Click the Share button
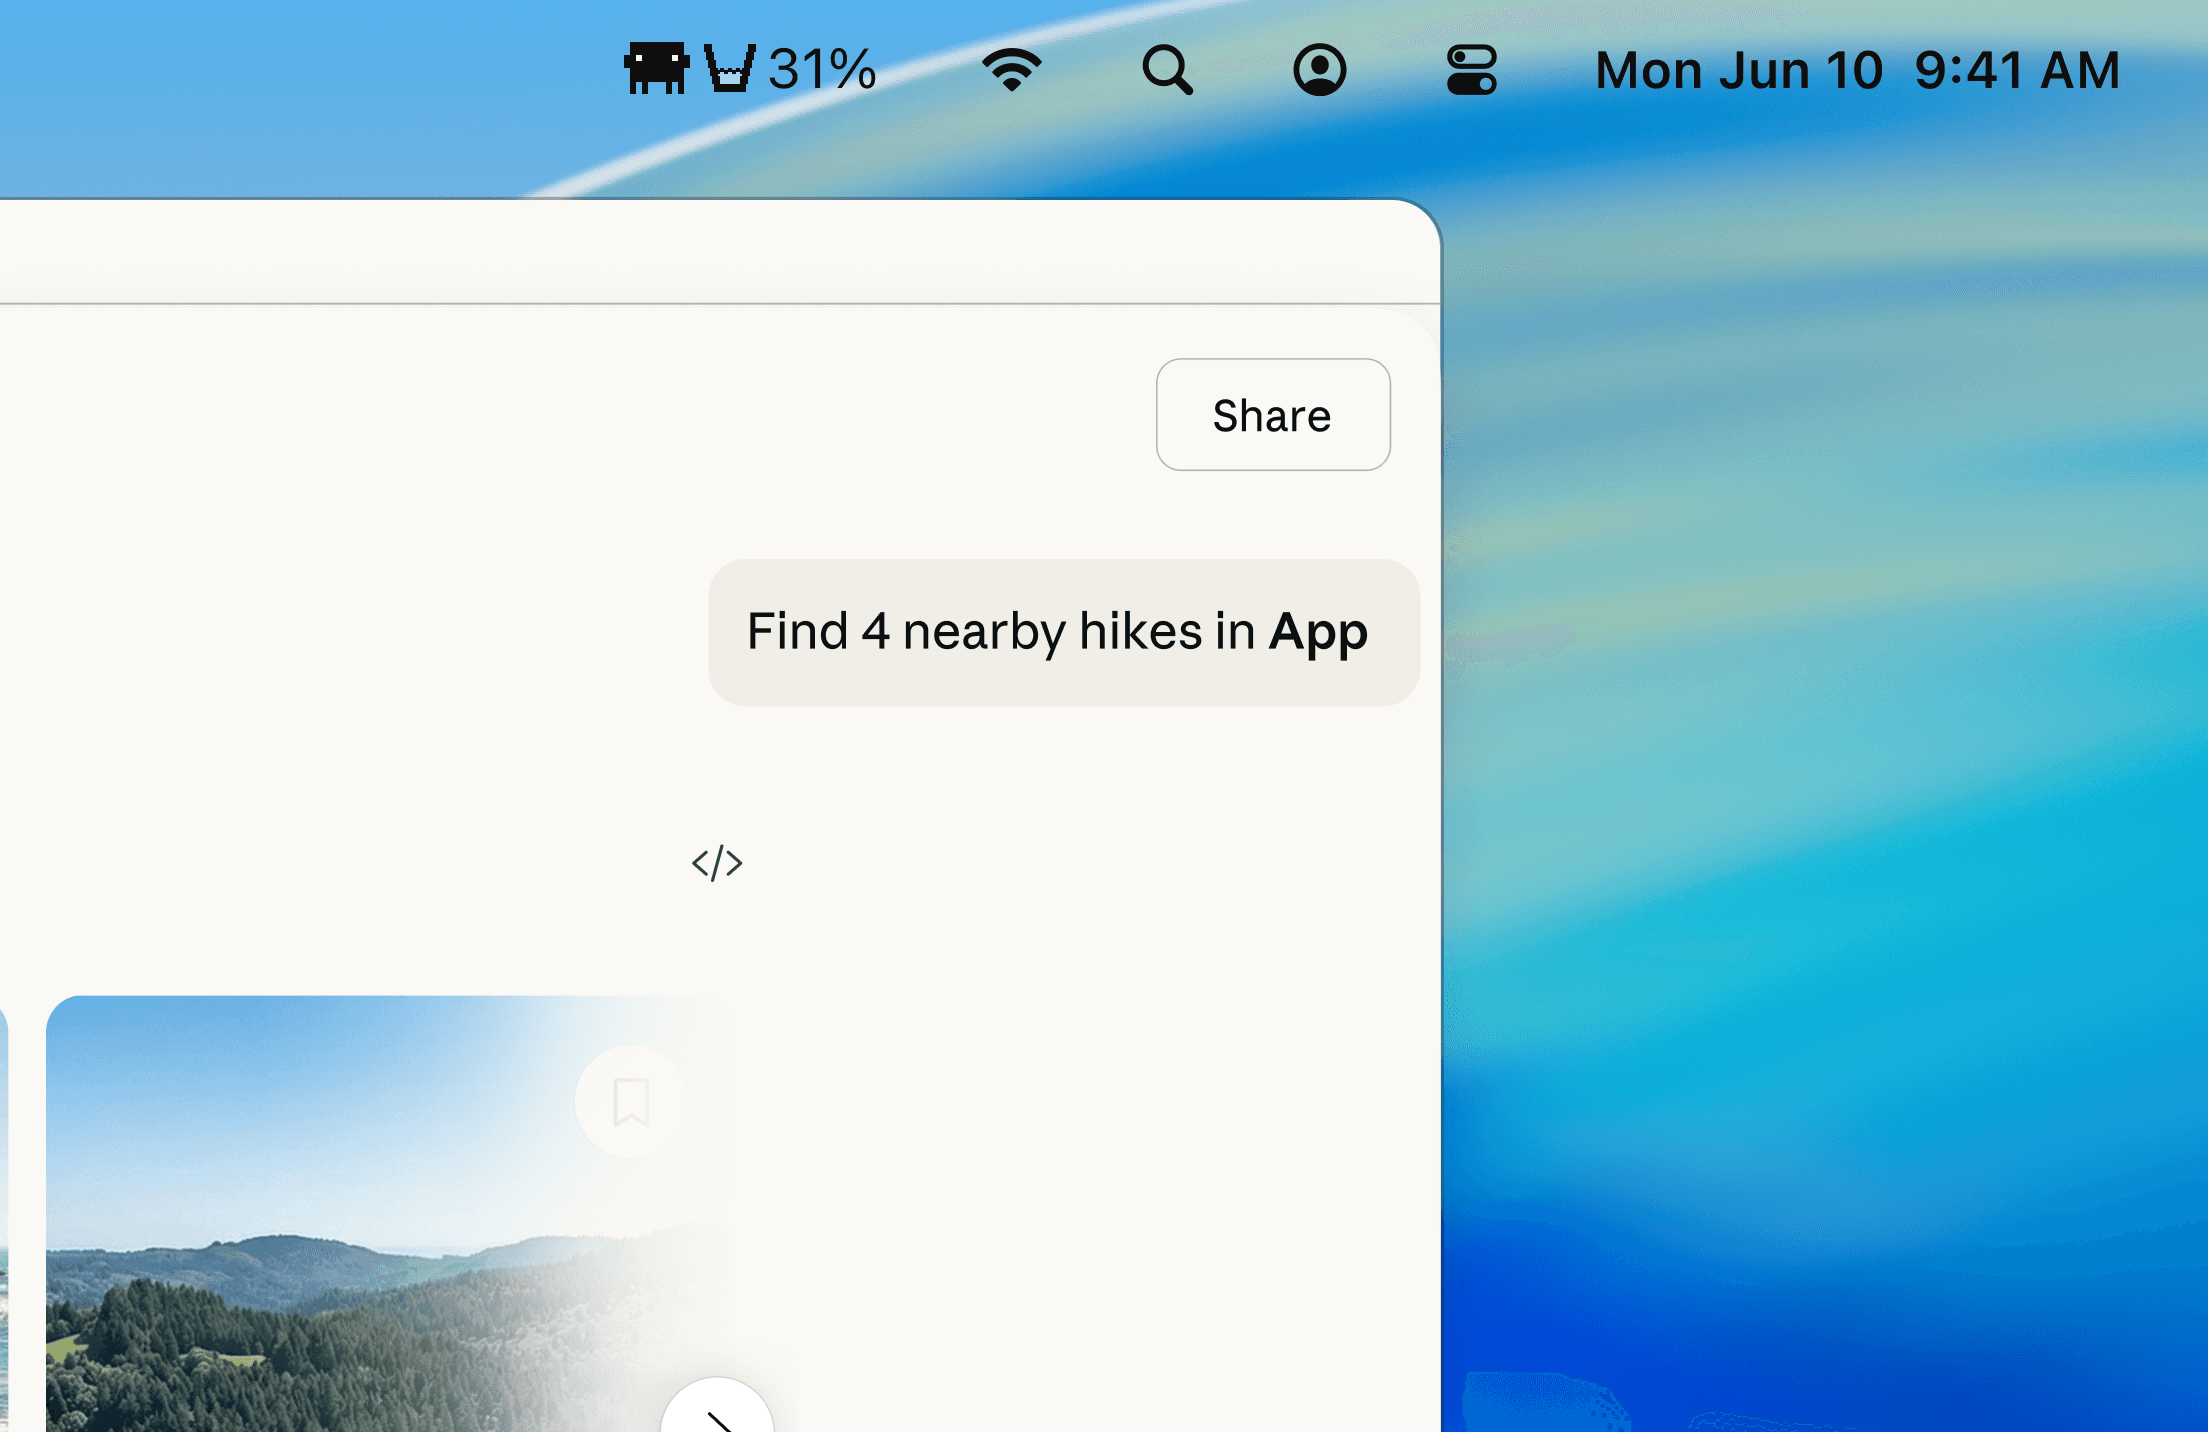Image resolution: width=2208 pixels, height=1432 pixels. pos(1272,415)
